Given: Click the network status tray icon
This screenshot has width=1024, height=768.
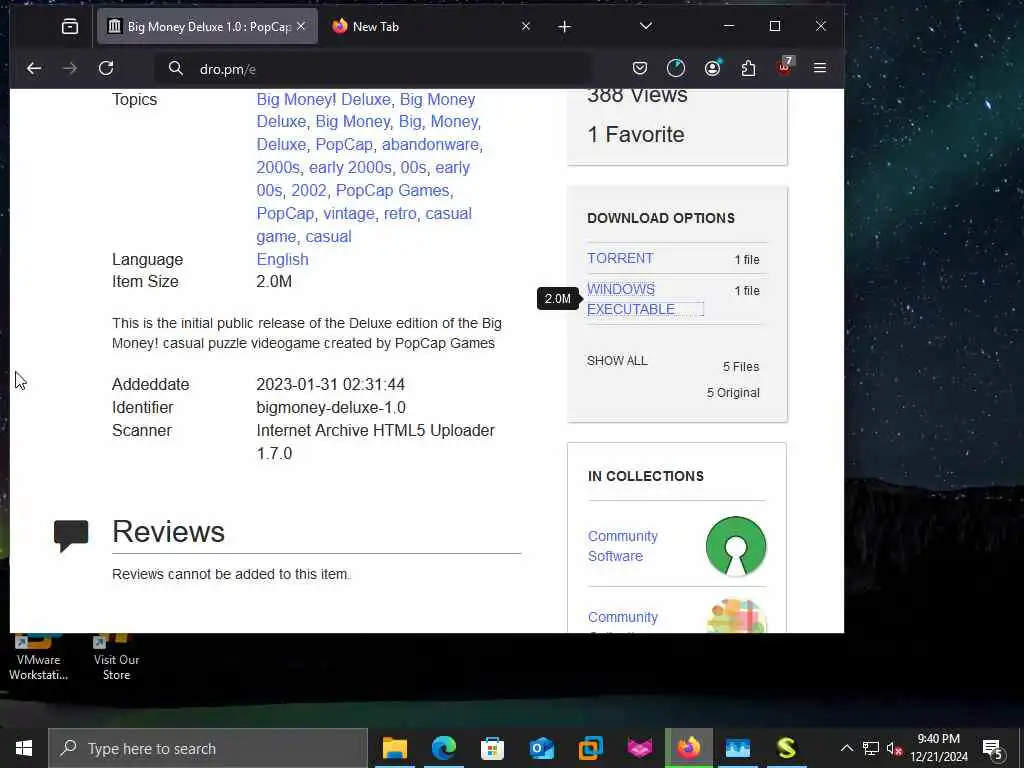Looking at the screenshot, I should tap(871, 748).
